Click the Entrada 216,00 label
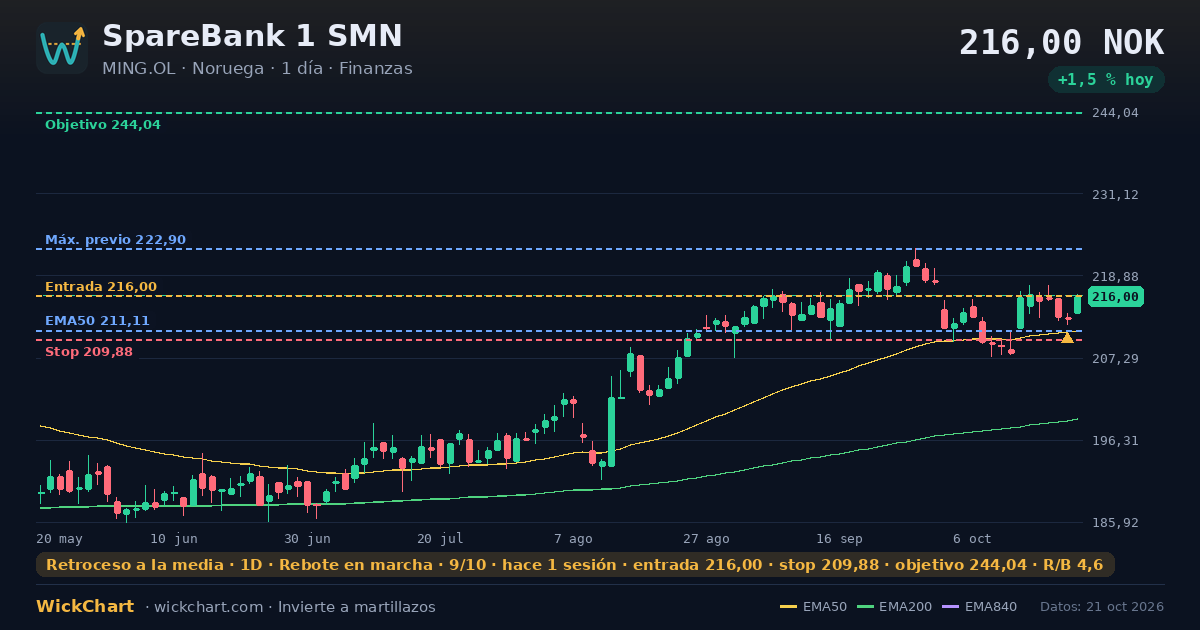The width and height of the screenshot is (1200, 630). pos(101,287)
